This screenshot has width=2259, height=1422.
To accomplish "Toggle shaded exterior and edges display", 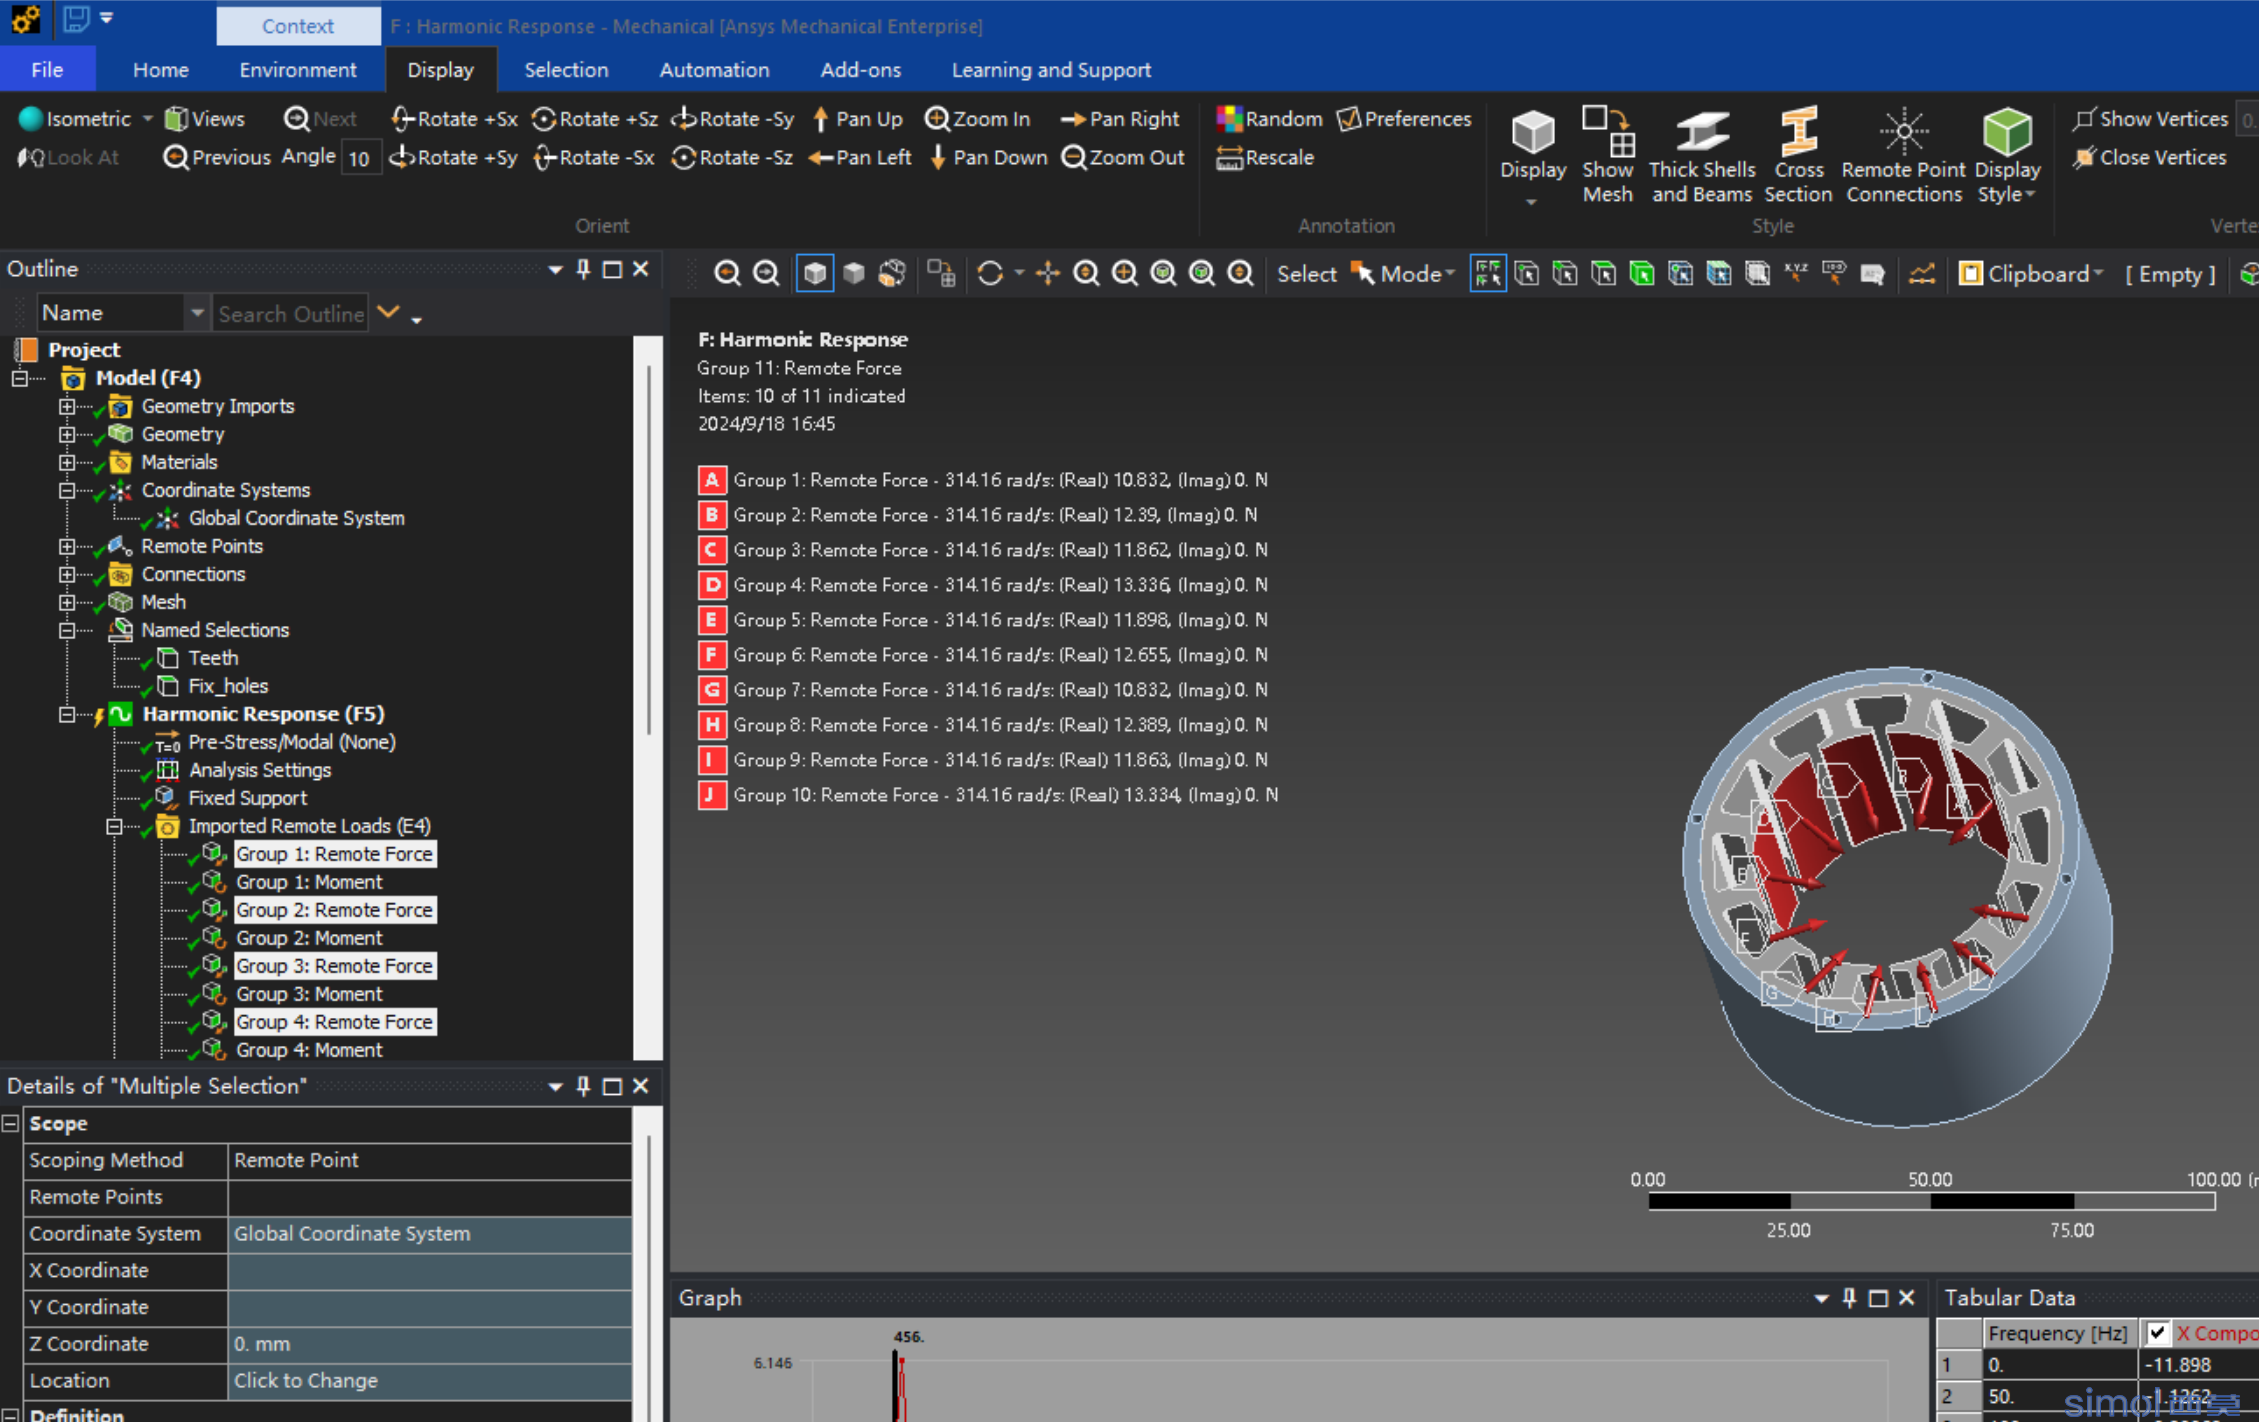I will pyautogui.click(x=815, y=273).
